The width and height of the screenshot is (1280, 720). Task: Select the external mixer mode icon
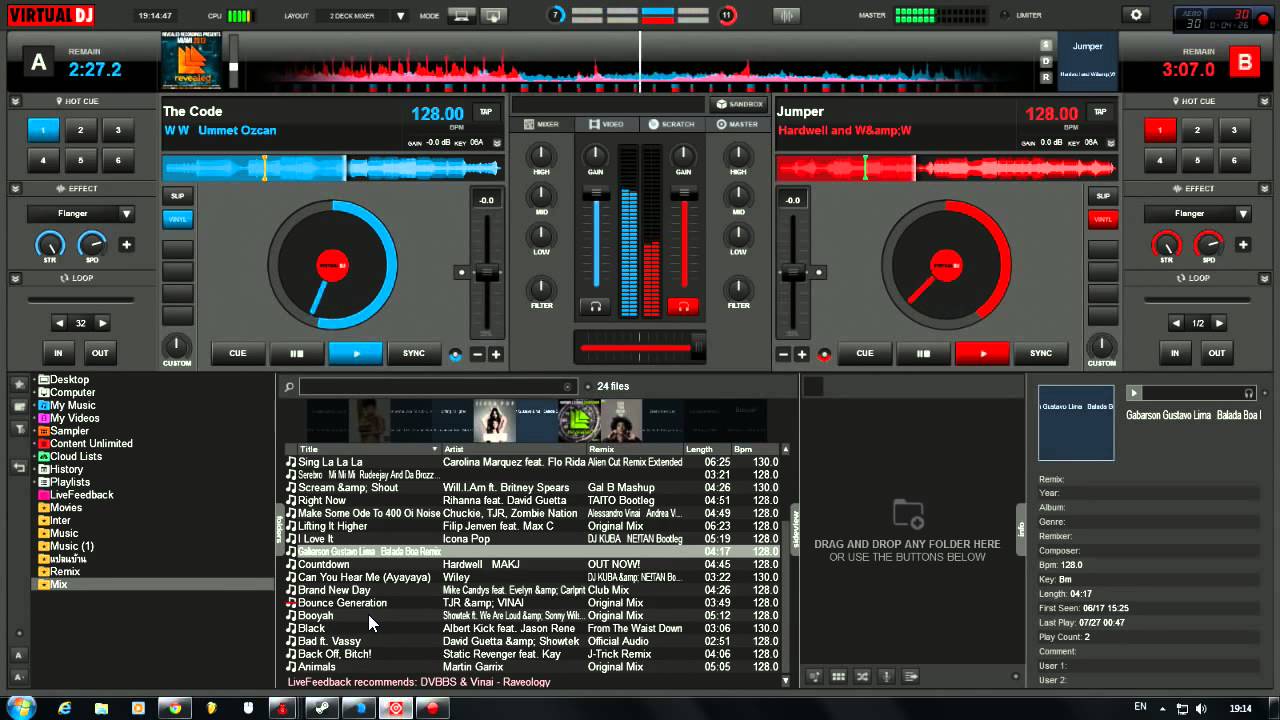pyautogui.click(x=492, y=15)
